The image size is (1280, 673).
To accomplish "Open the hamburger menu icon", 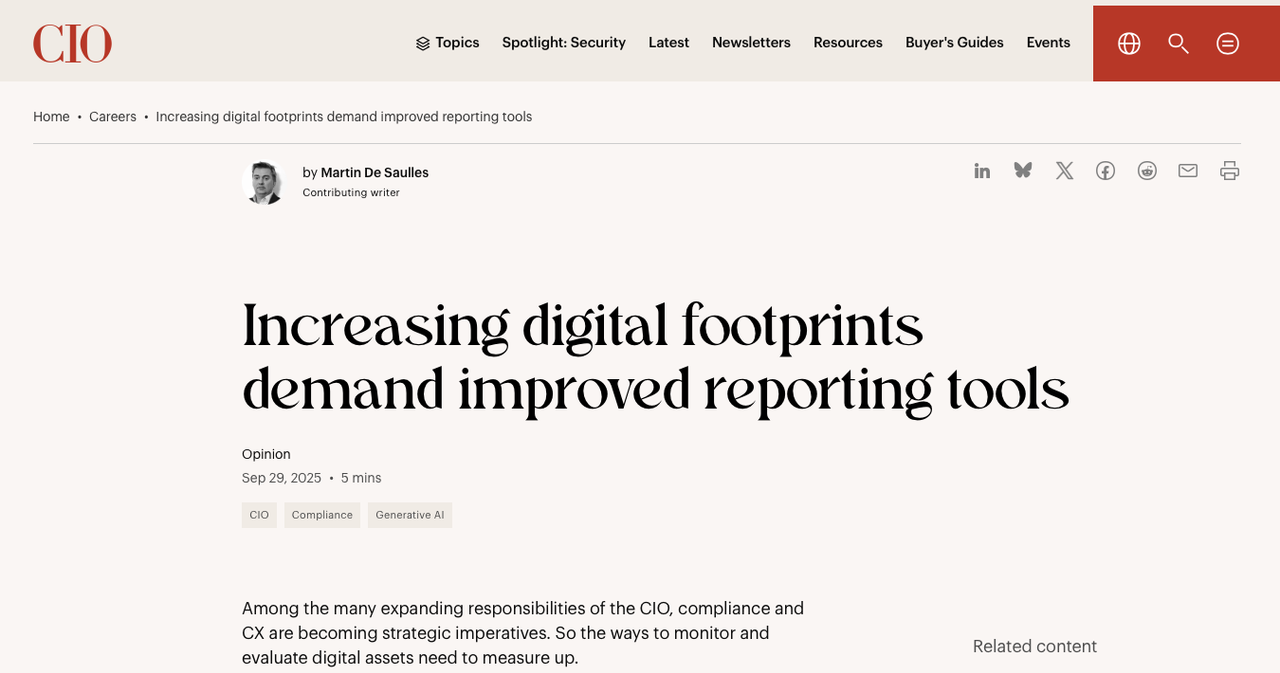I will click(1228, 43).
